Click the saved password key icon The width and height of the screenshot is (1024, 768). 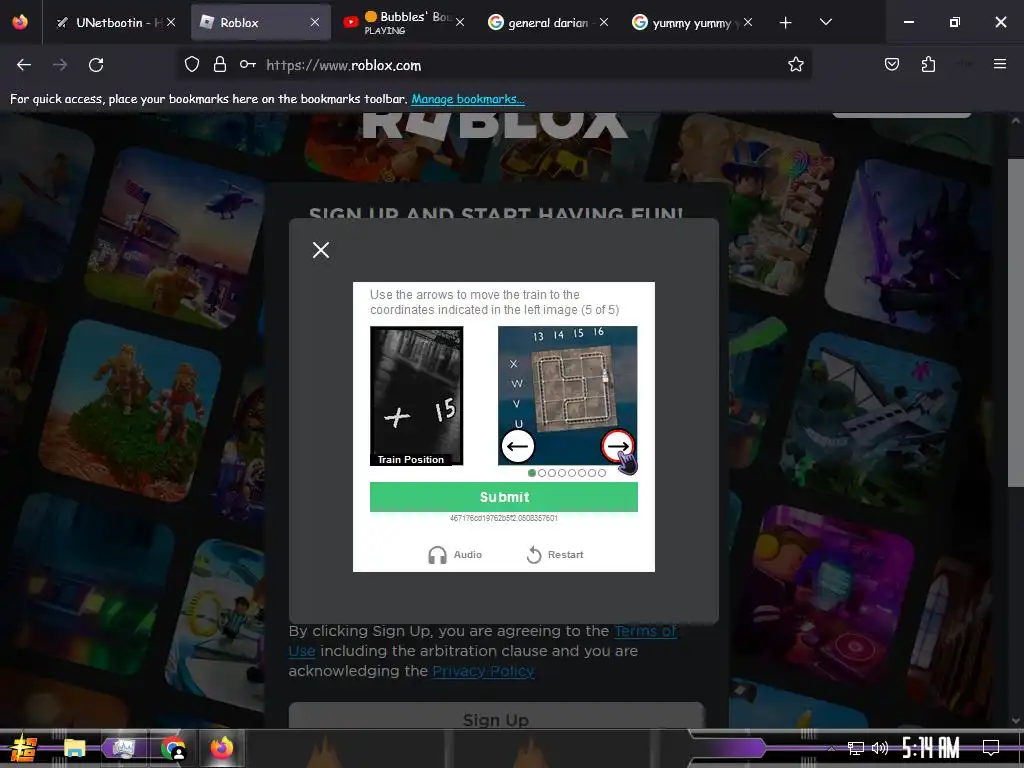point(248,65)
